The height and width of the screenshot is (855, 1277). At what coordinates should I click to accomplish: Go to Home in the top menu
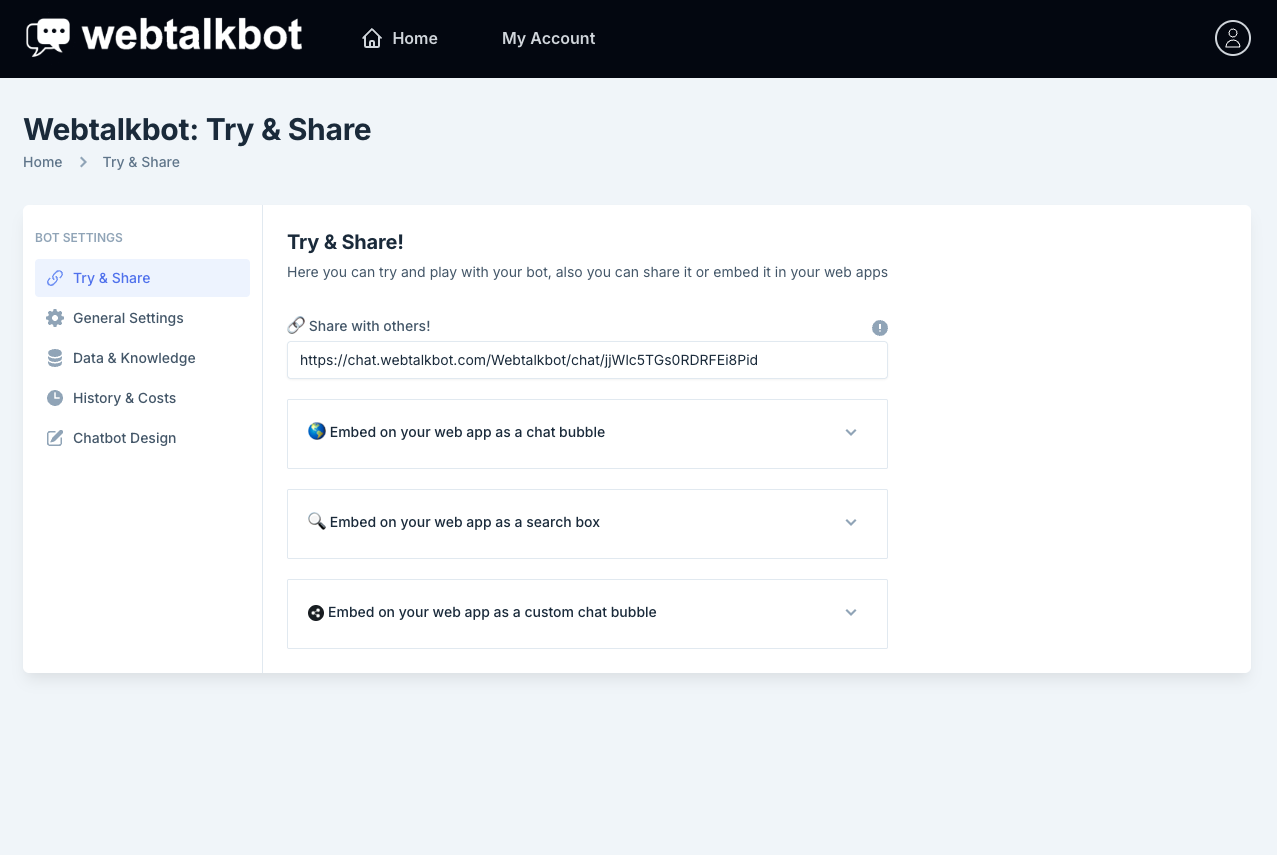[x=415, y=39]
